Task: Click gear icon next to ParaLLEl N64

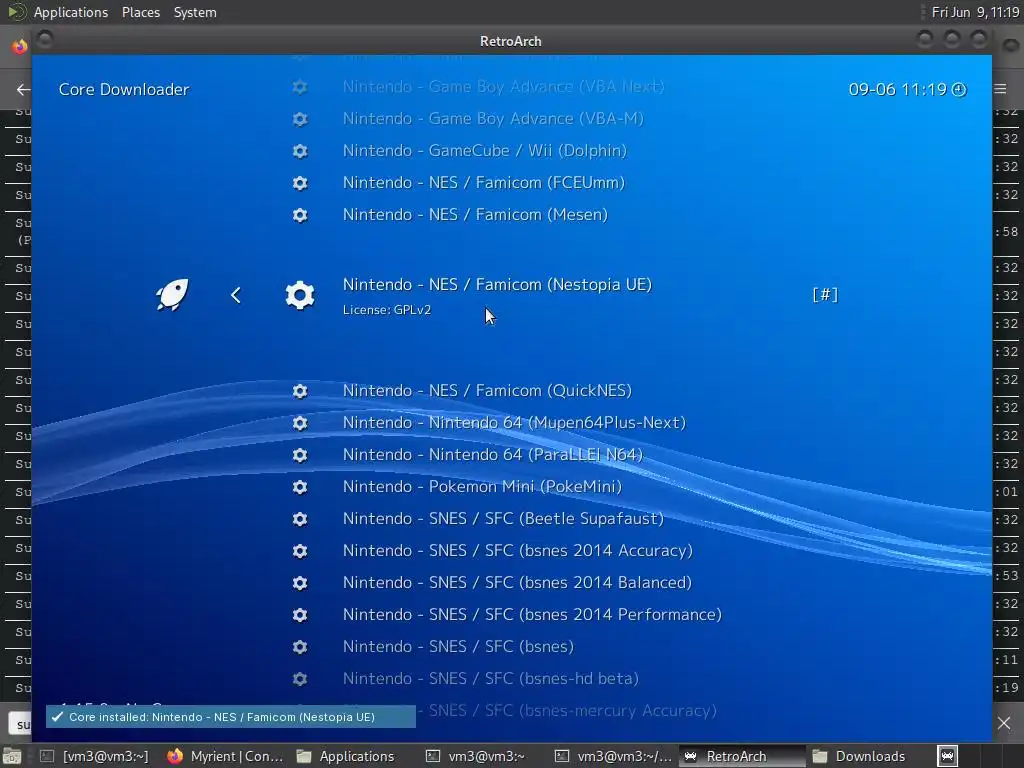Action: pyautogui.click(x=300, y=455)
